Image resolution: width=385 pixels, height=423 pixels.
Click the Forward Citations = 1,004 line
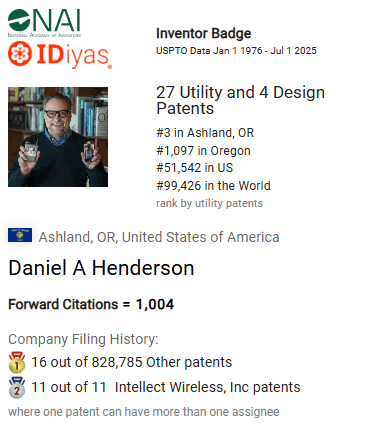pyautogui.click(x=91, y=304)
